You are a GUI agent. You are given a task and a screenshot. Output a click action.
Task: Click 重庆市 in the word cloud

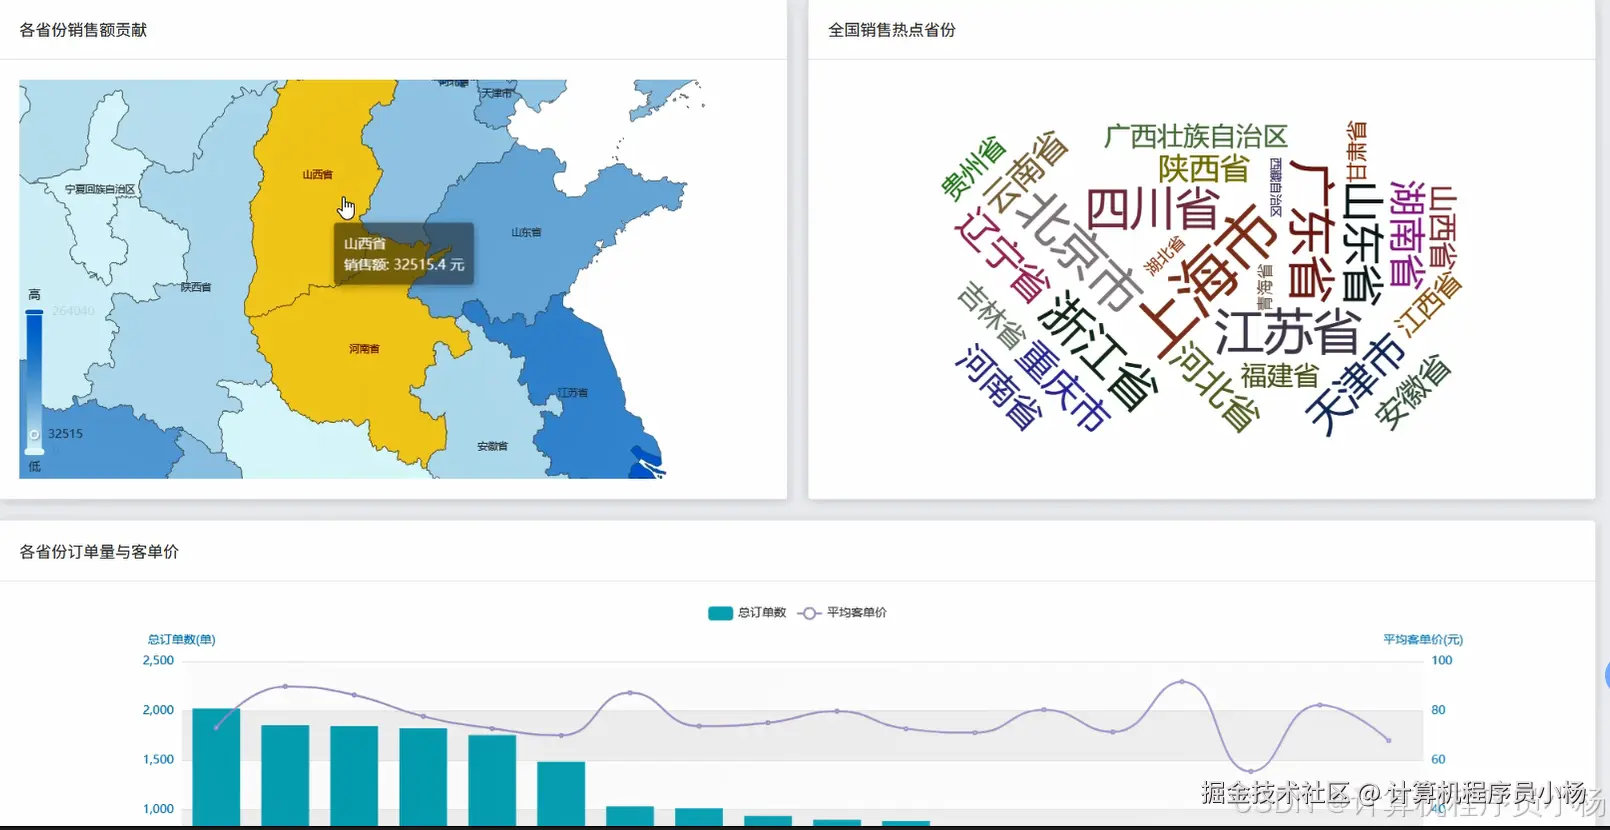[1063, 387]
